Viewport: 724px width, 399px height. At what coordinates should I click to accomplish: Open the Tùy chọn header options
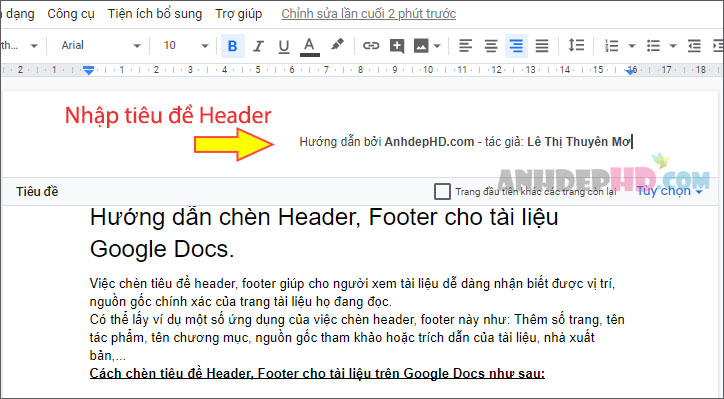(x=669, y=191)
